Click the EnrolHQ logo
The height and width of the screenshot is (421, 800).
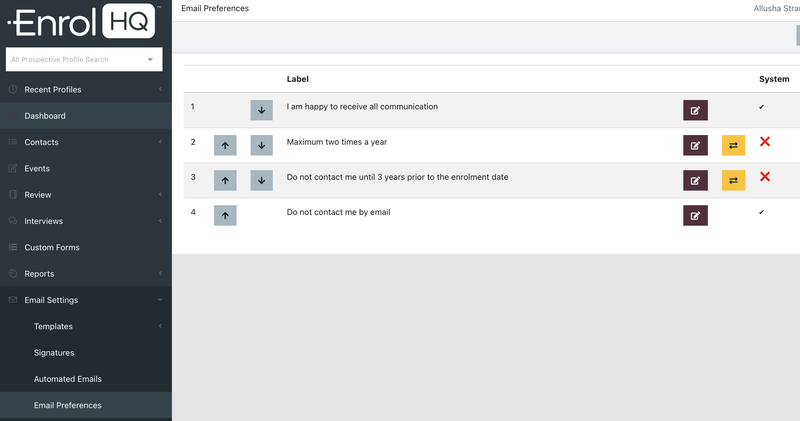click(84, 20)
